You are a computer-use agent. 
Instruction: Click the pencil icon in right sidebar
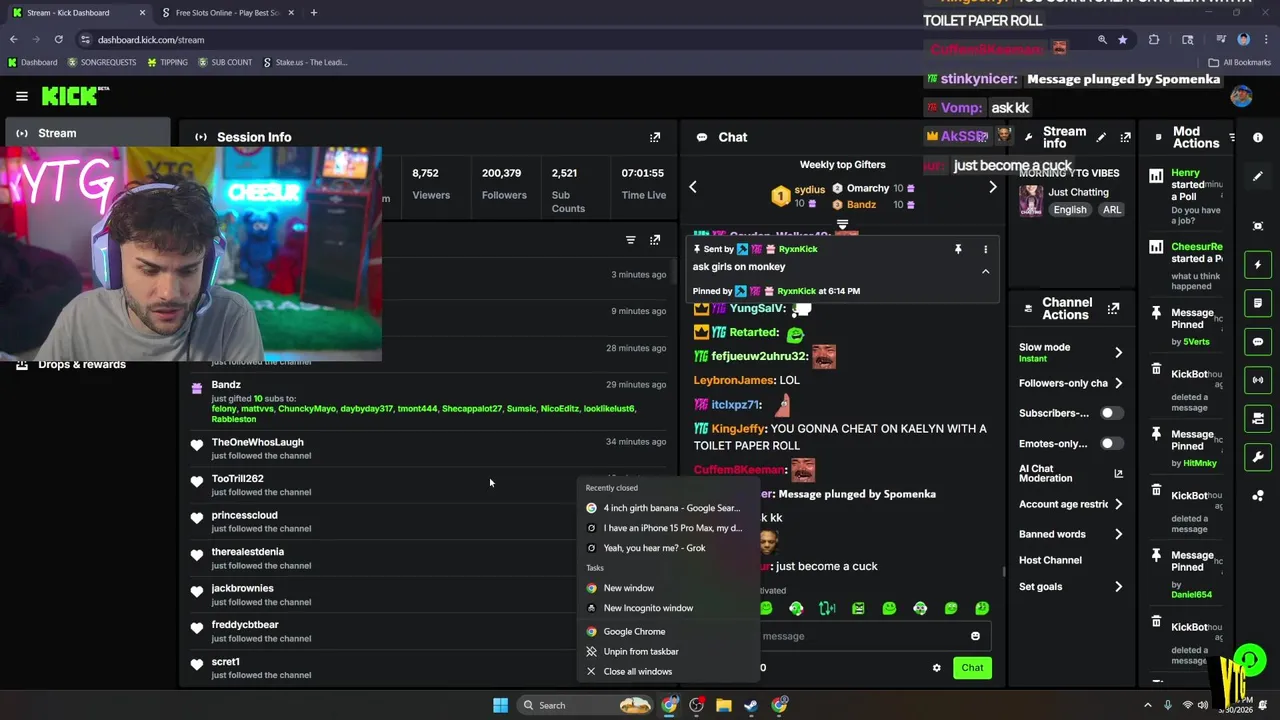[x=1258, y=176]
